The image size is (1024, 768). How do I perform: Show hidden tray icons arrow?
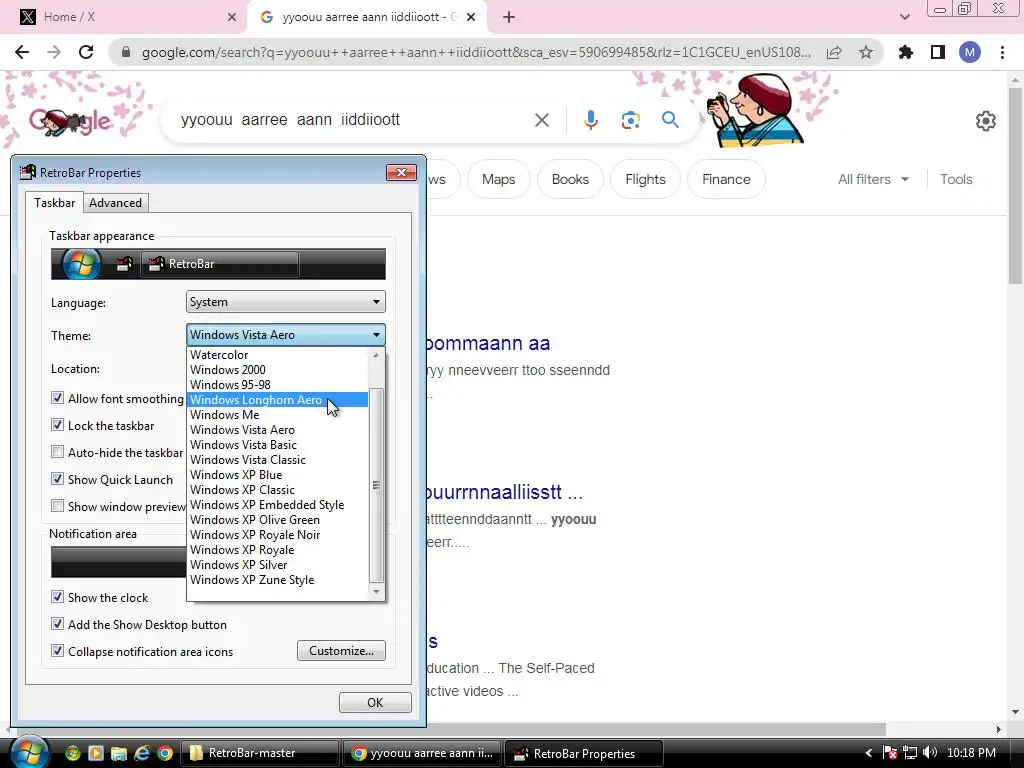(x=869, y=753)
